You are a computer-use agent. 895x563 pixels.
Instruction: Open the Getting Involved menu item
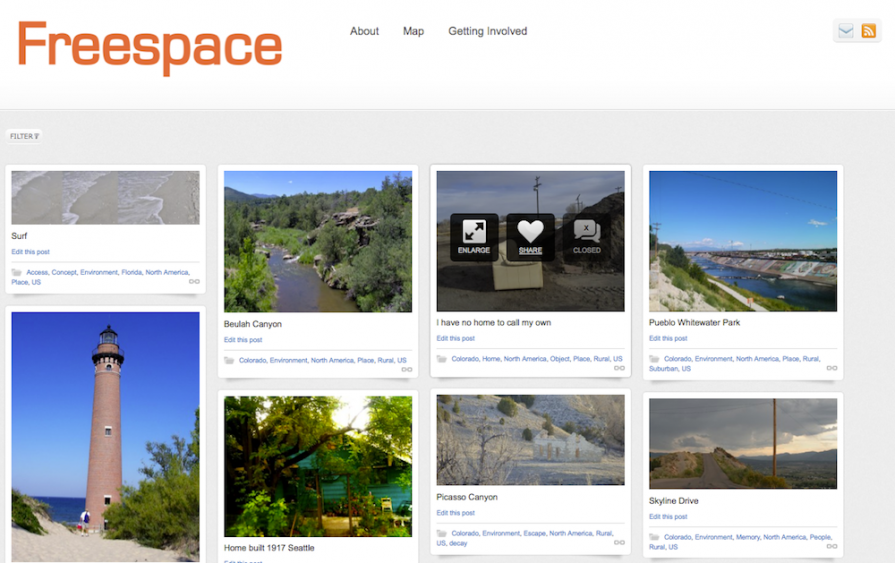pyautogui.click(x=487, y=31)
